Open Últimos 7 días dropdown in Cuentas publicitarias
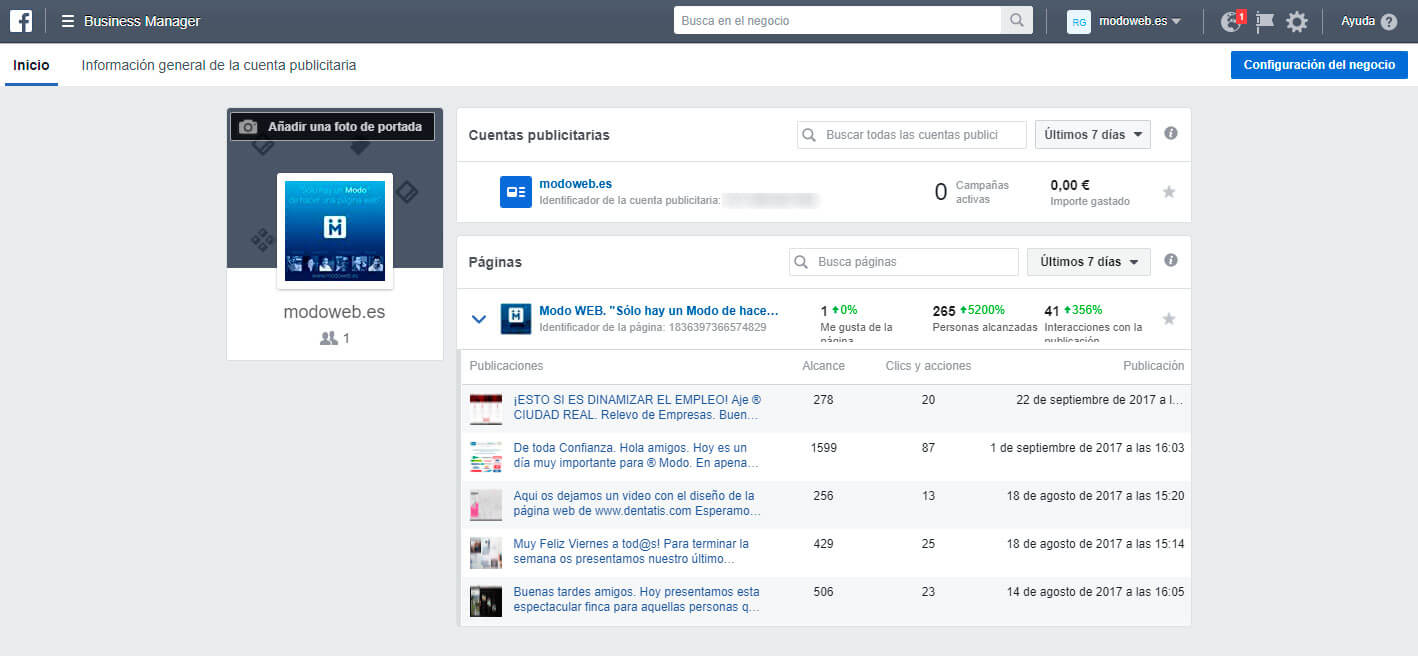 [x=1092, y=135]
